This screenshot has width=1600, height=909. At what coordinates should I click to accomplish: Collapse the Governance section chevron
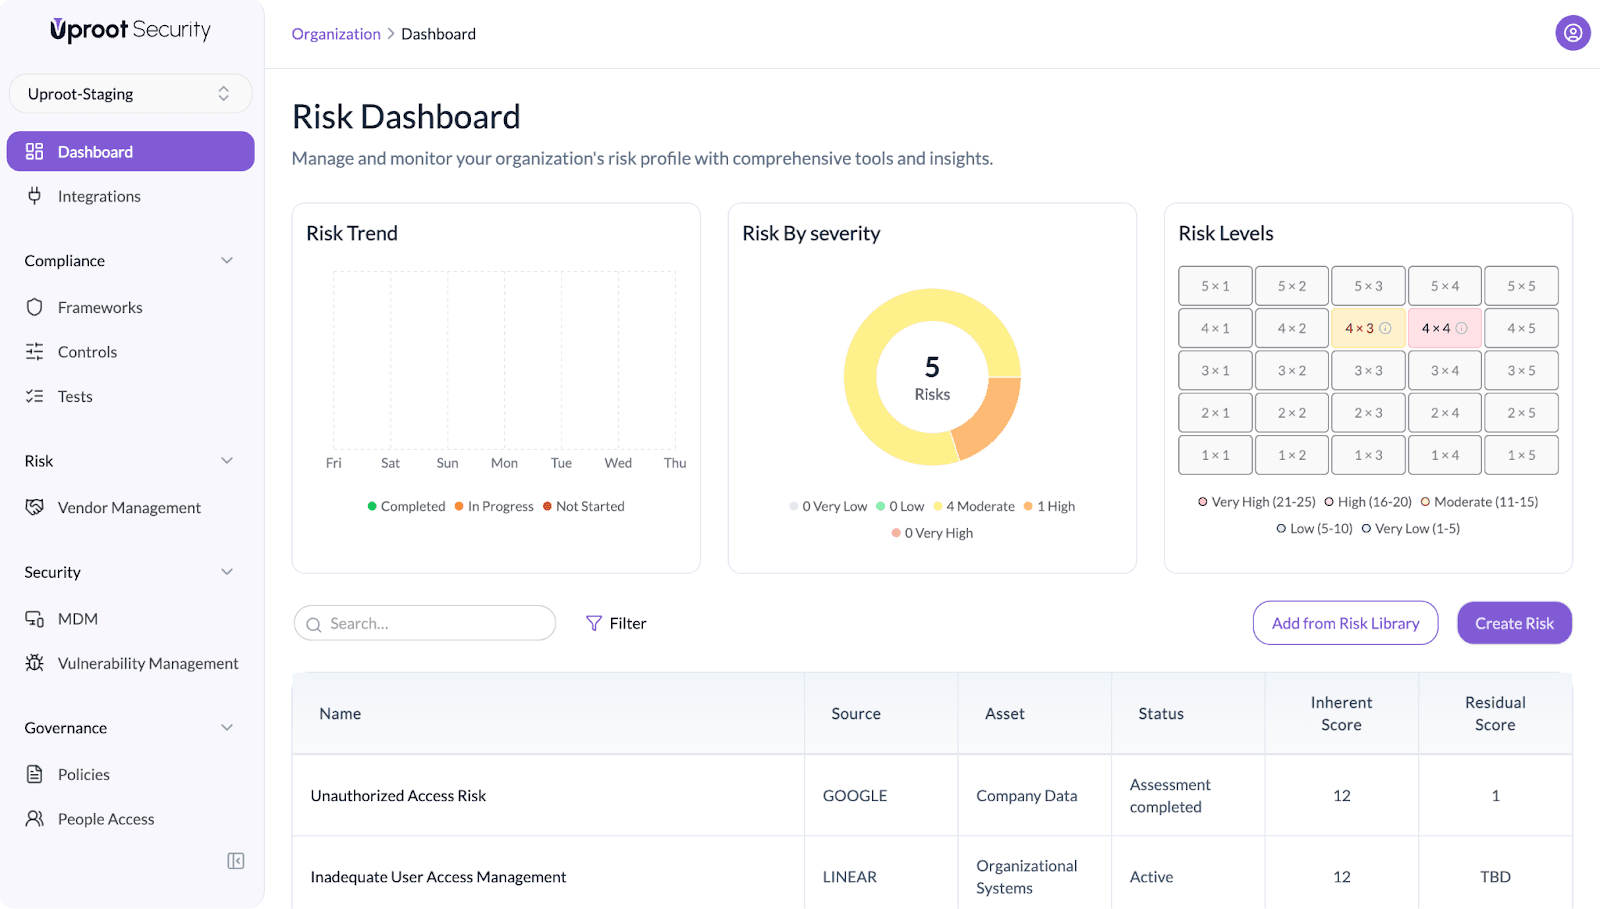pos(227,728)
